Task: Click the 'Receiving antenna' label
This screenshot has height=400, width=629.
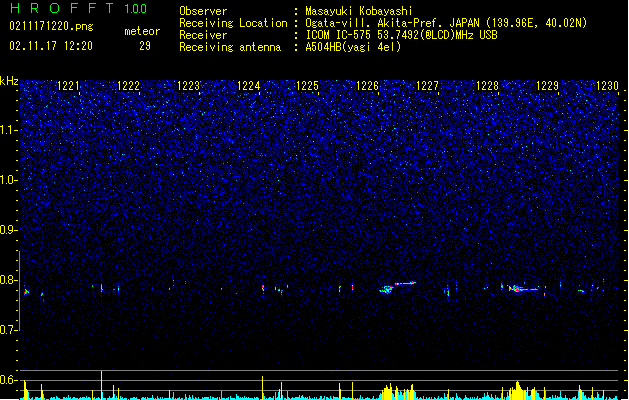Action: (230, 47)
